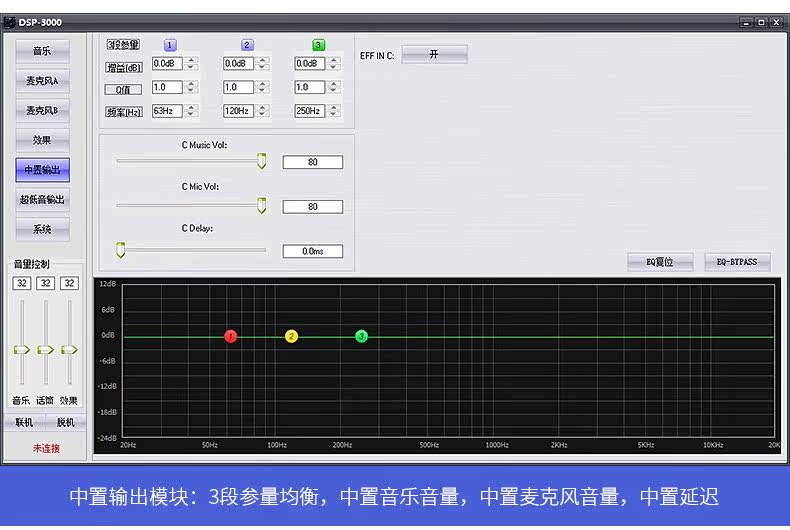The height and width of the screenshot is (530, 790).
Task: Click the C Delay slider handle
Action: [120, 250]
